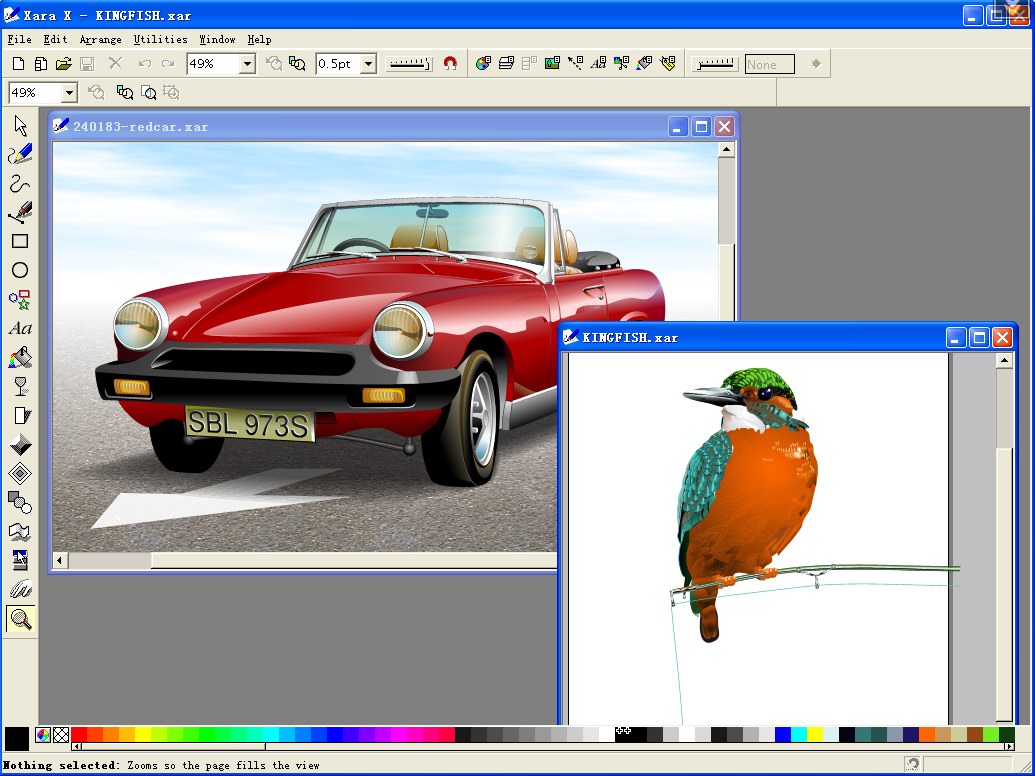The height and width of the screenshot is (776, 1035).
Task: Create a new document
Action: point(18,64)
